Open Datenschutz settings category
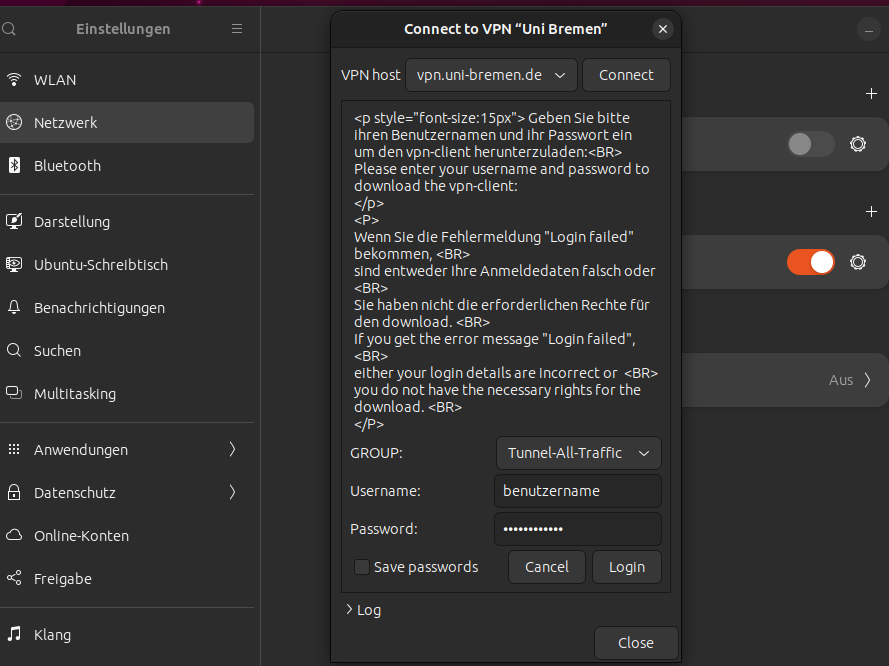 coord(75,493)
